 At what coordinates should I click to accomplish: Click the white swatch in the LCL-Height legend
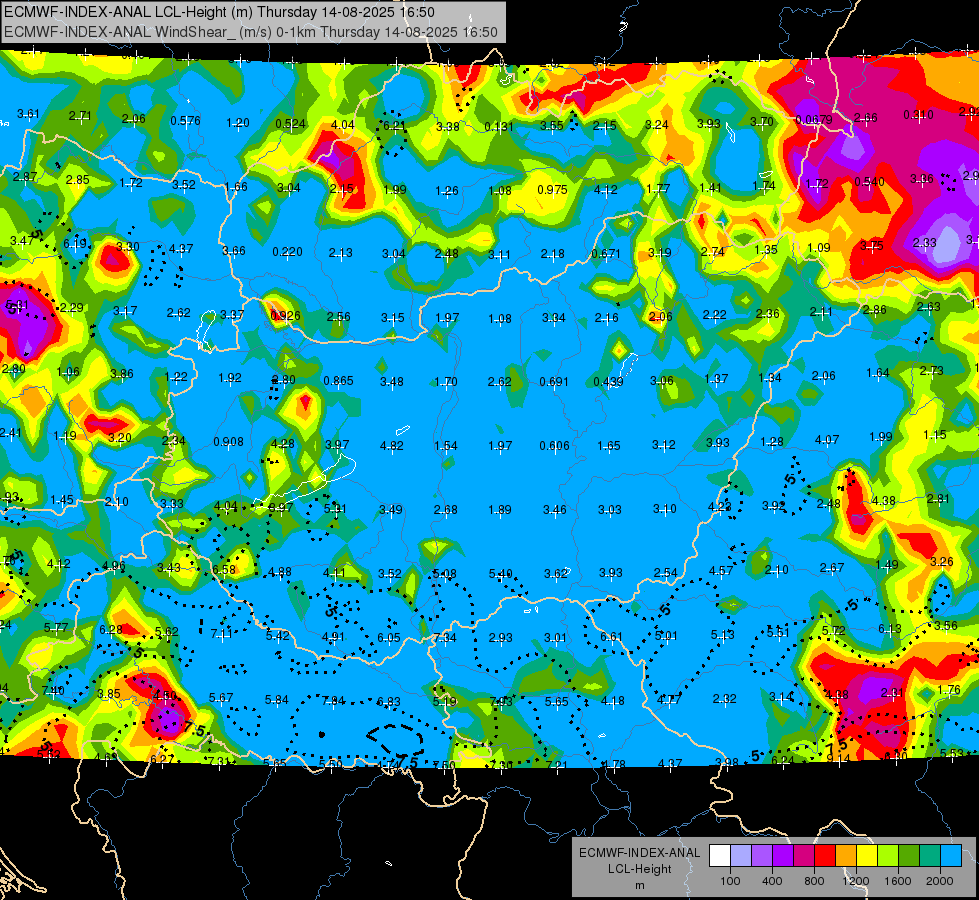coord(720,856)
